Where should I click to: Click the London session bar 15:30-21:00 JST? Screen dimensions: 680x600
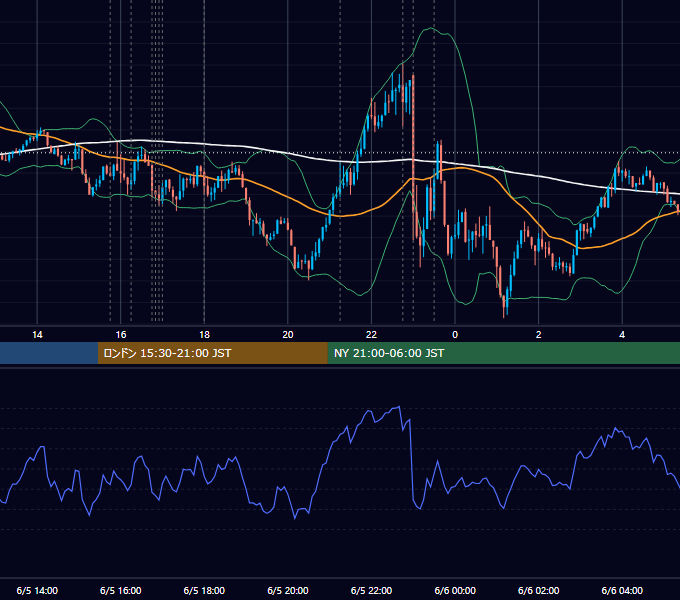pyautogui.click(x=212, y=353)
